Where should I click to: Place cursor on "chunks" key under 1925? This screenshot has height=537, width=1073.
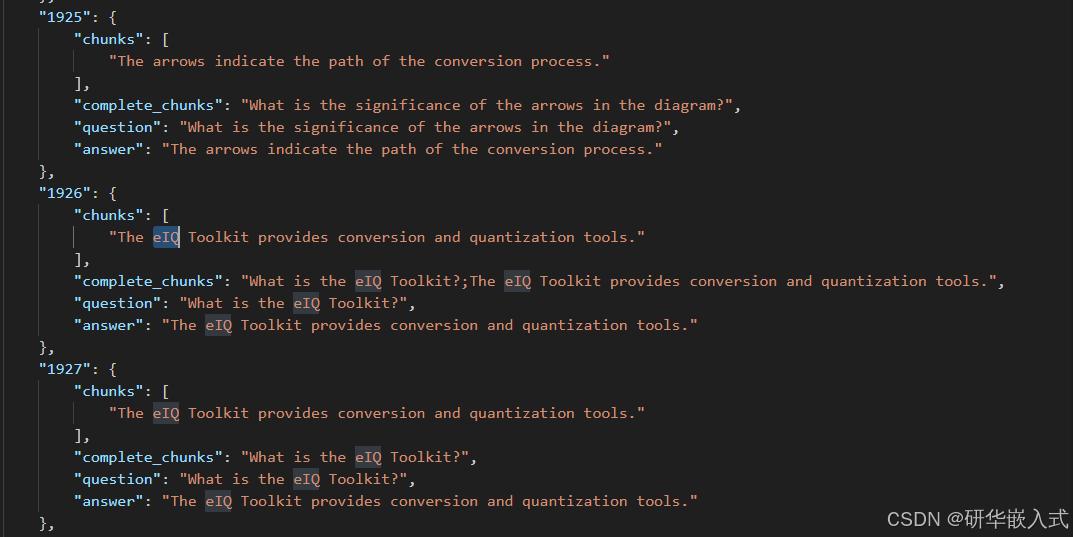pos(109,39)
